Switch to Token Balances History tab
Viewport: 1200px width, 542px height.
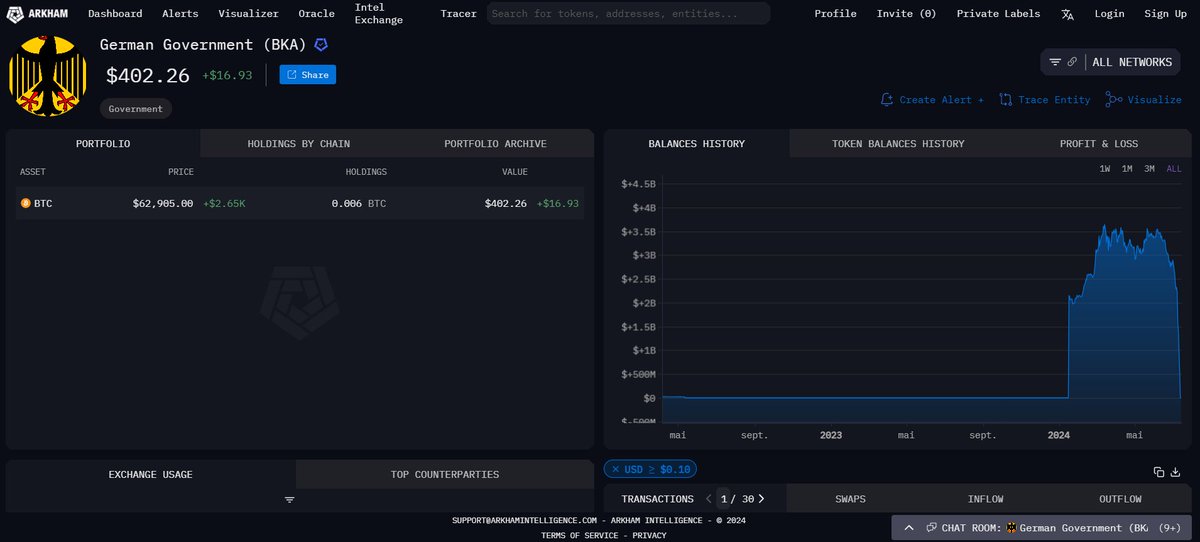[x=898, y=144]
